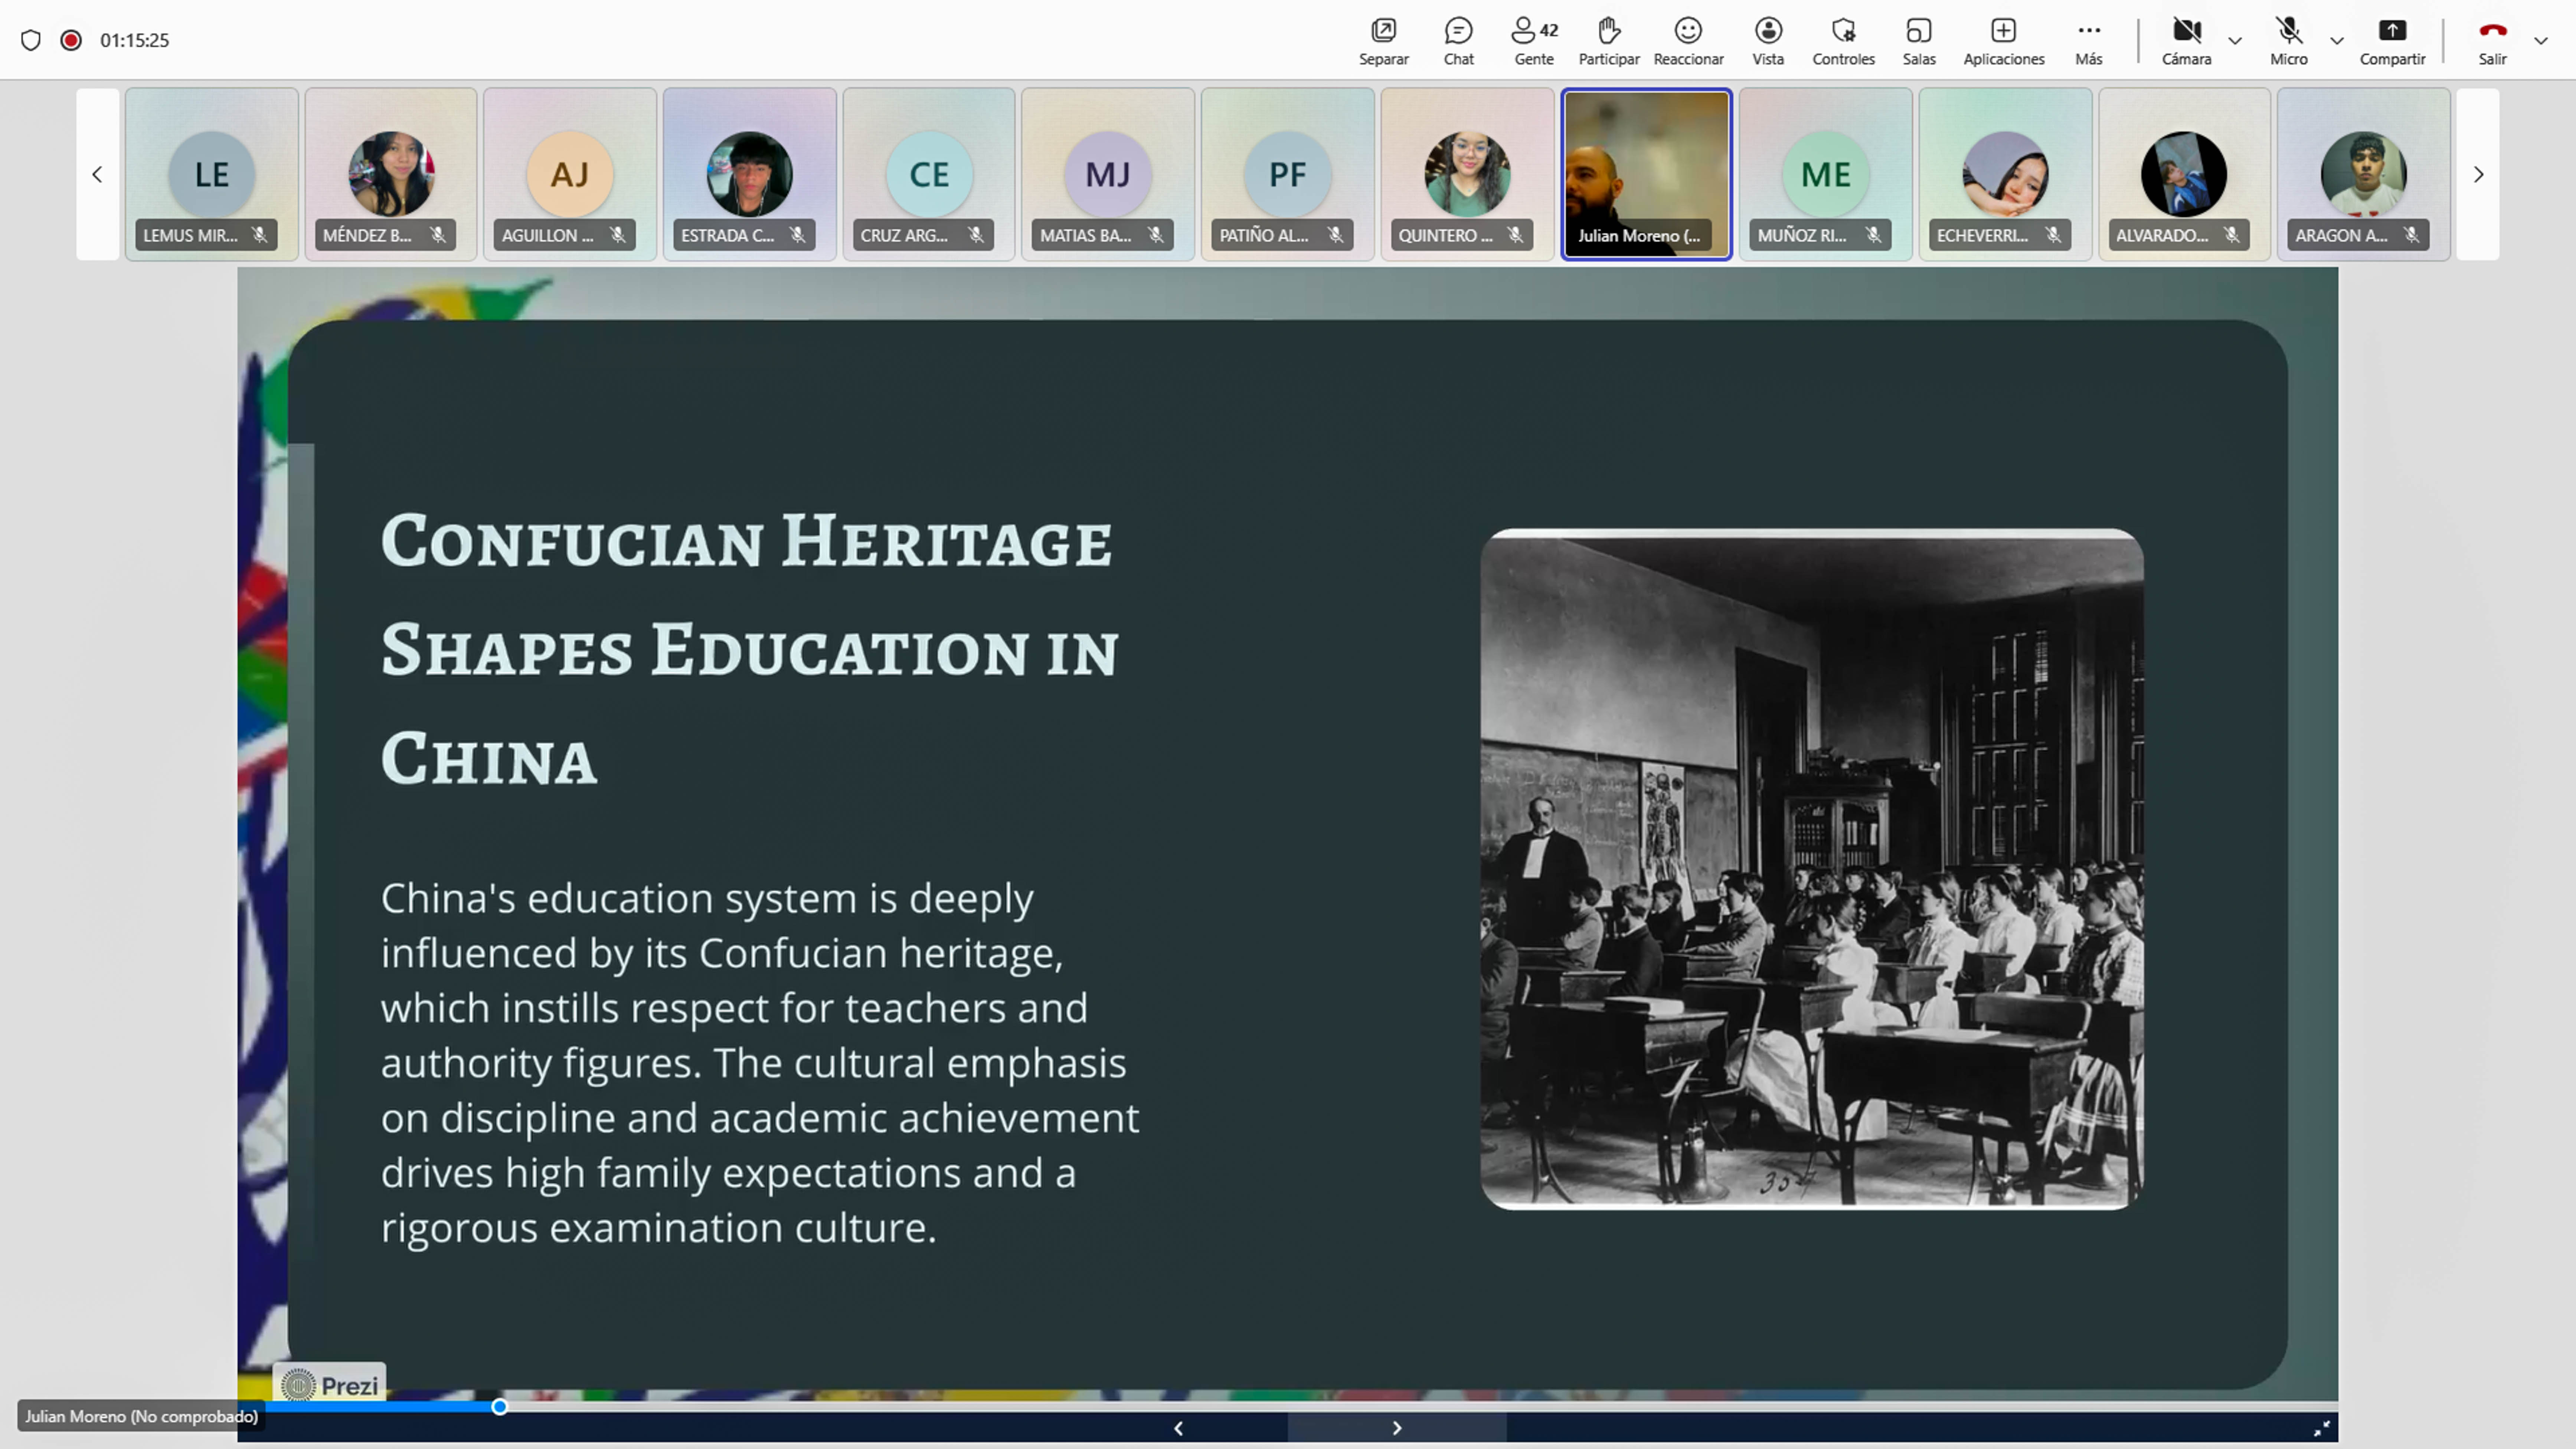Viewport: 2576px width, 1449px height.
Task: Click the red recording indicator
Action: click(x=71, y=40)
